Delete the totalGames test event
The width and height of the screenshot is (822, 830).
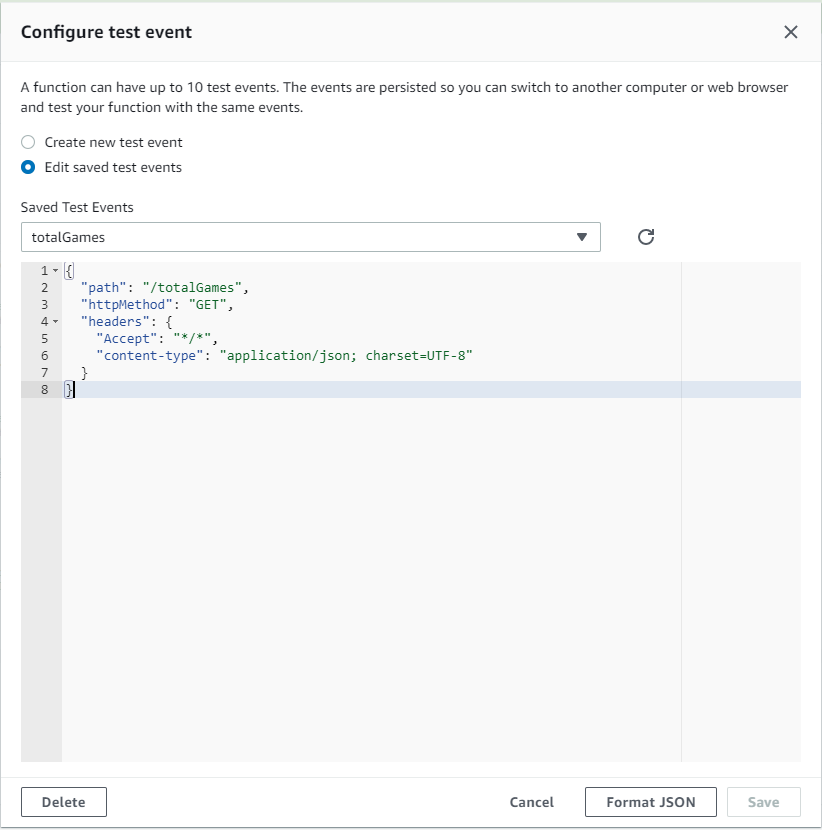click(64, 802)
